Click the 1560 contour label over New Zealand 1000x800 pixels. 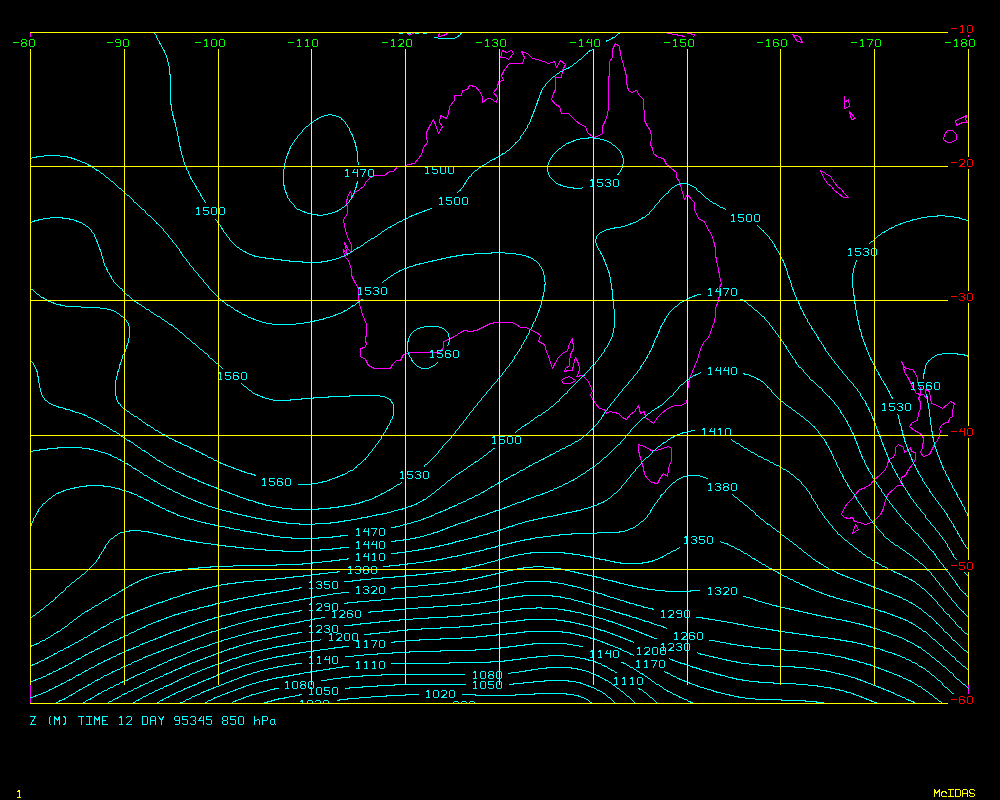tap(924, 386)
